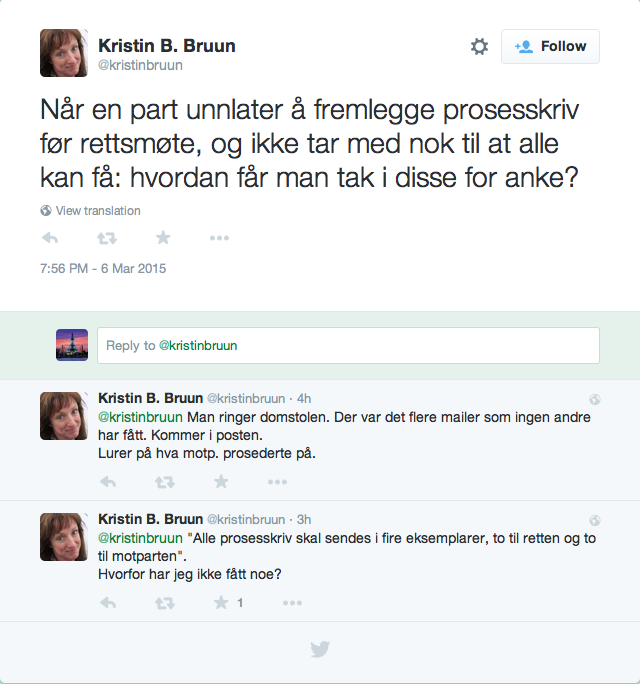Favorite the main tweet with star
Image resolution: width=640 pixels, height=684 pixels.
(x=163, y=238)
